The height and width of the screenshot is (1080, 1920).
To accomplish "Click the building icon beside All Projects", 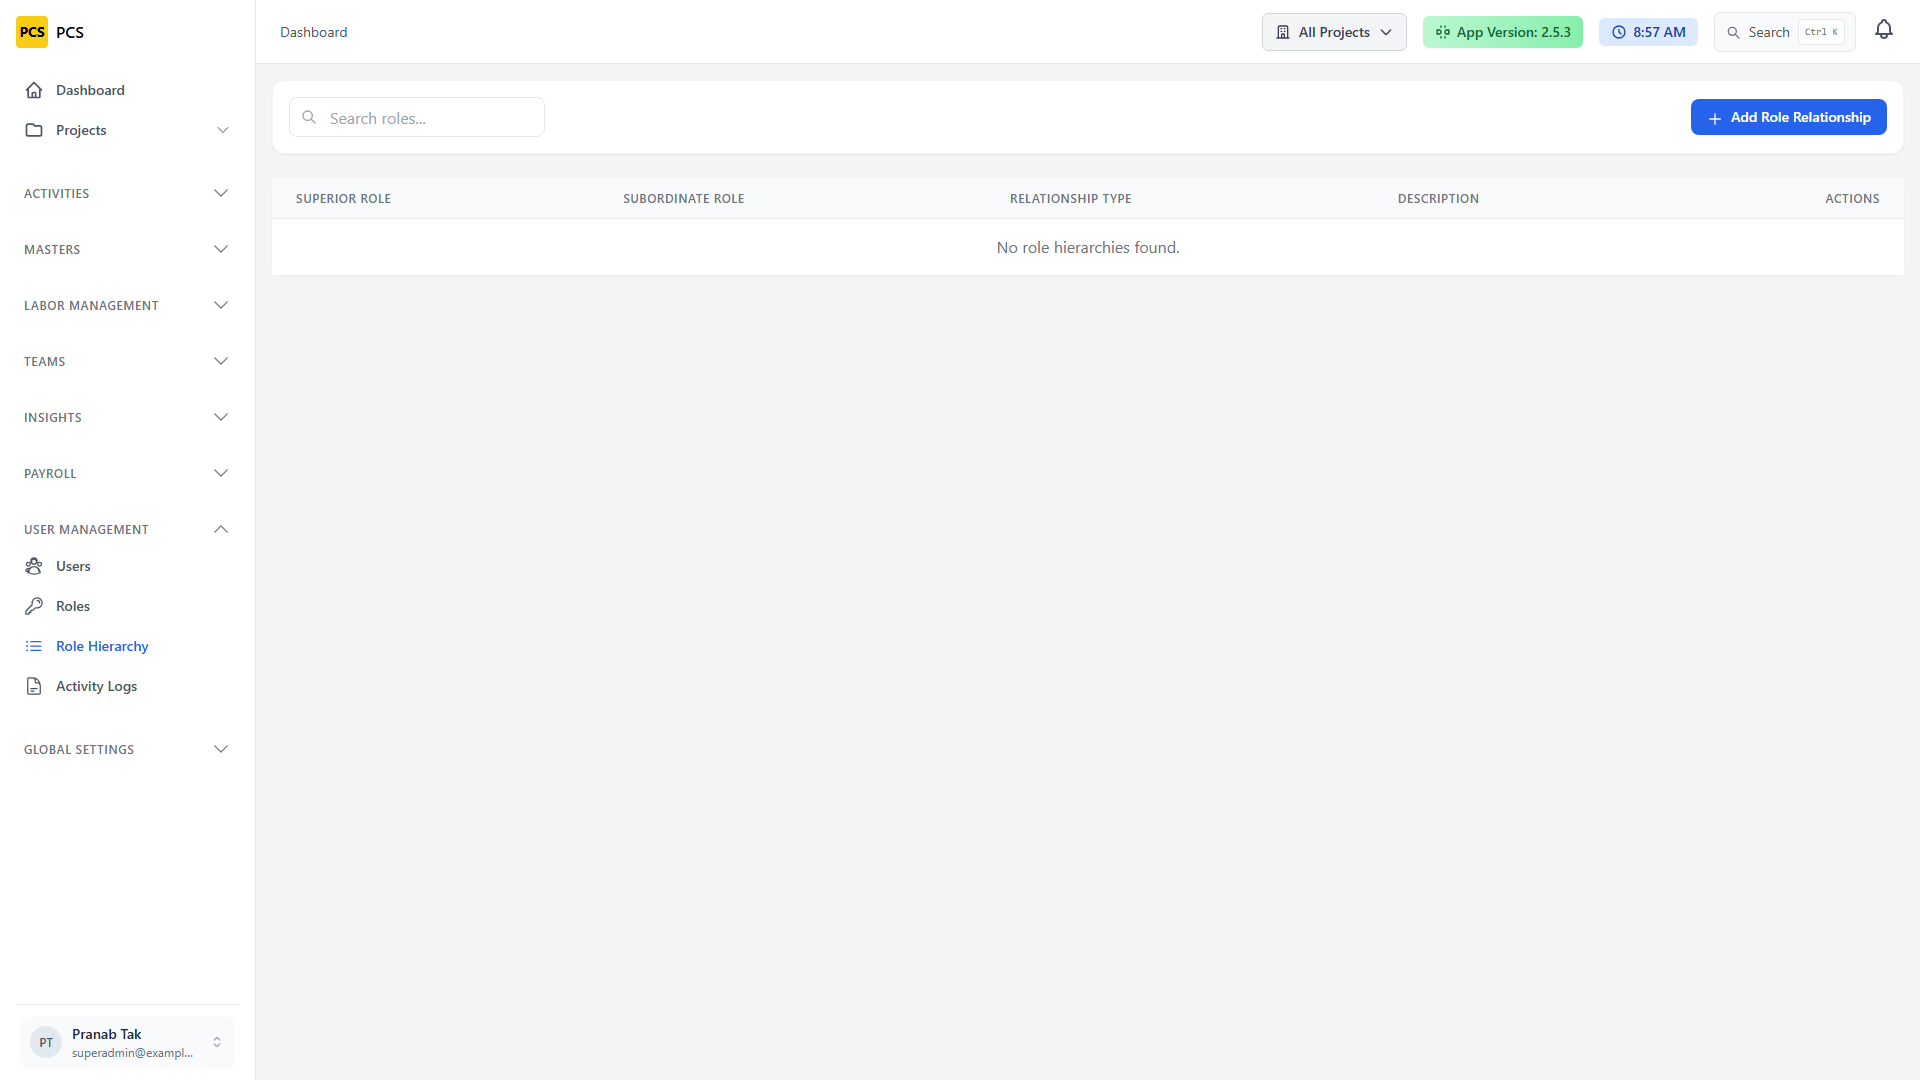I will click(x=1283, y=32).
